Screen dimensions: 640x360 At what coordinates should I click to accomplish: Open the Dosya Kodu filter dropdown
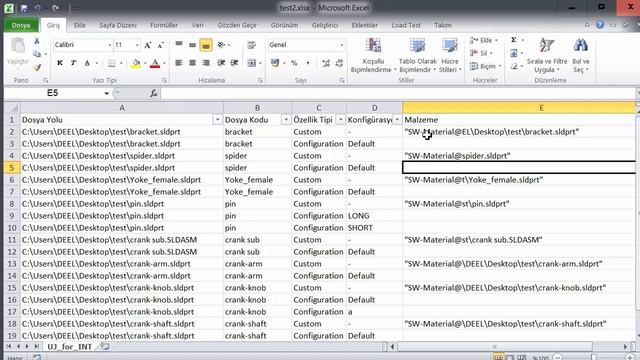pyautogui.click(x=286, y=120)
